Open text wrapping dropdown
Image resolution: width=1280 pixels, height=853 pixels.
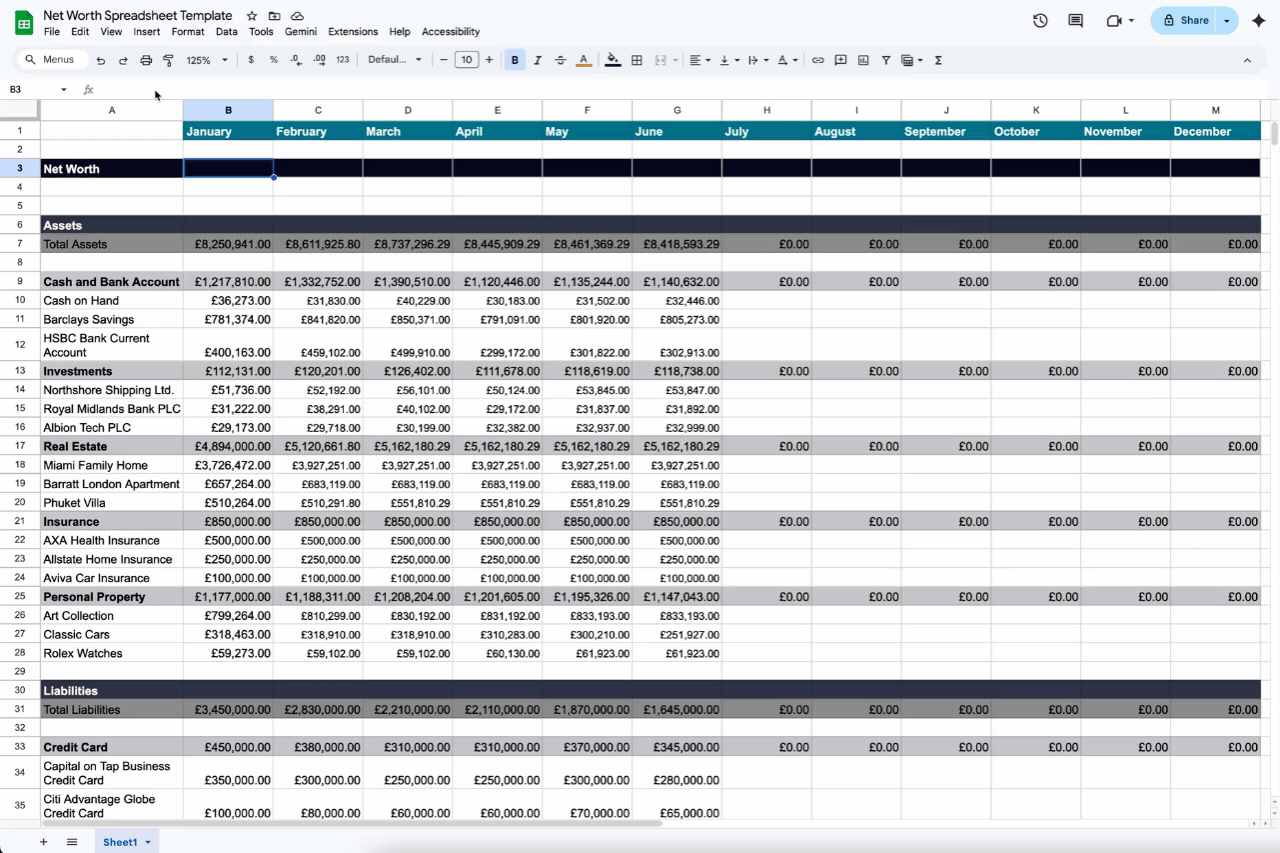(759, 60)
